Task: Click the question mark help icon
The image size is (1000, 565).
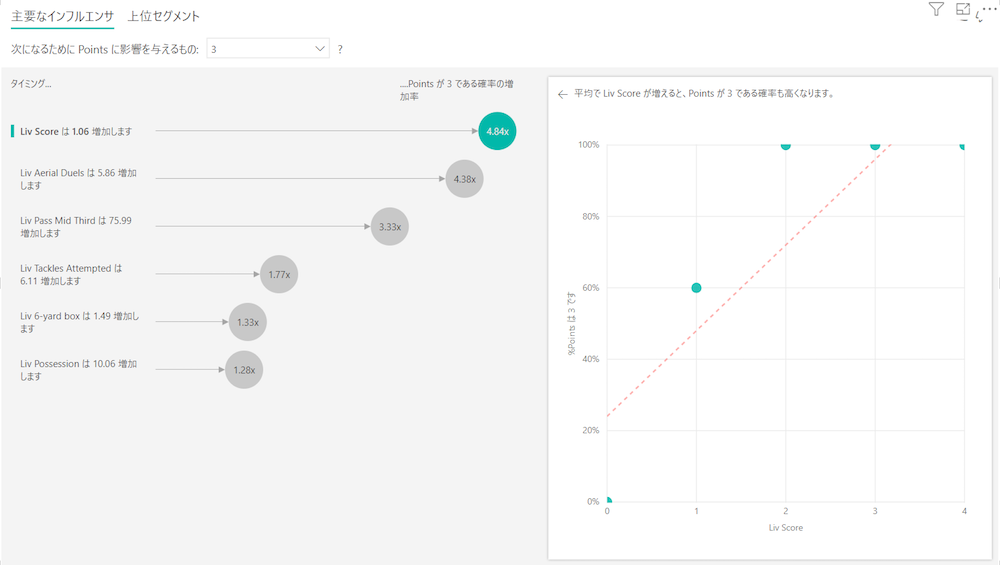Action: [x=340, y=49]
